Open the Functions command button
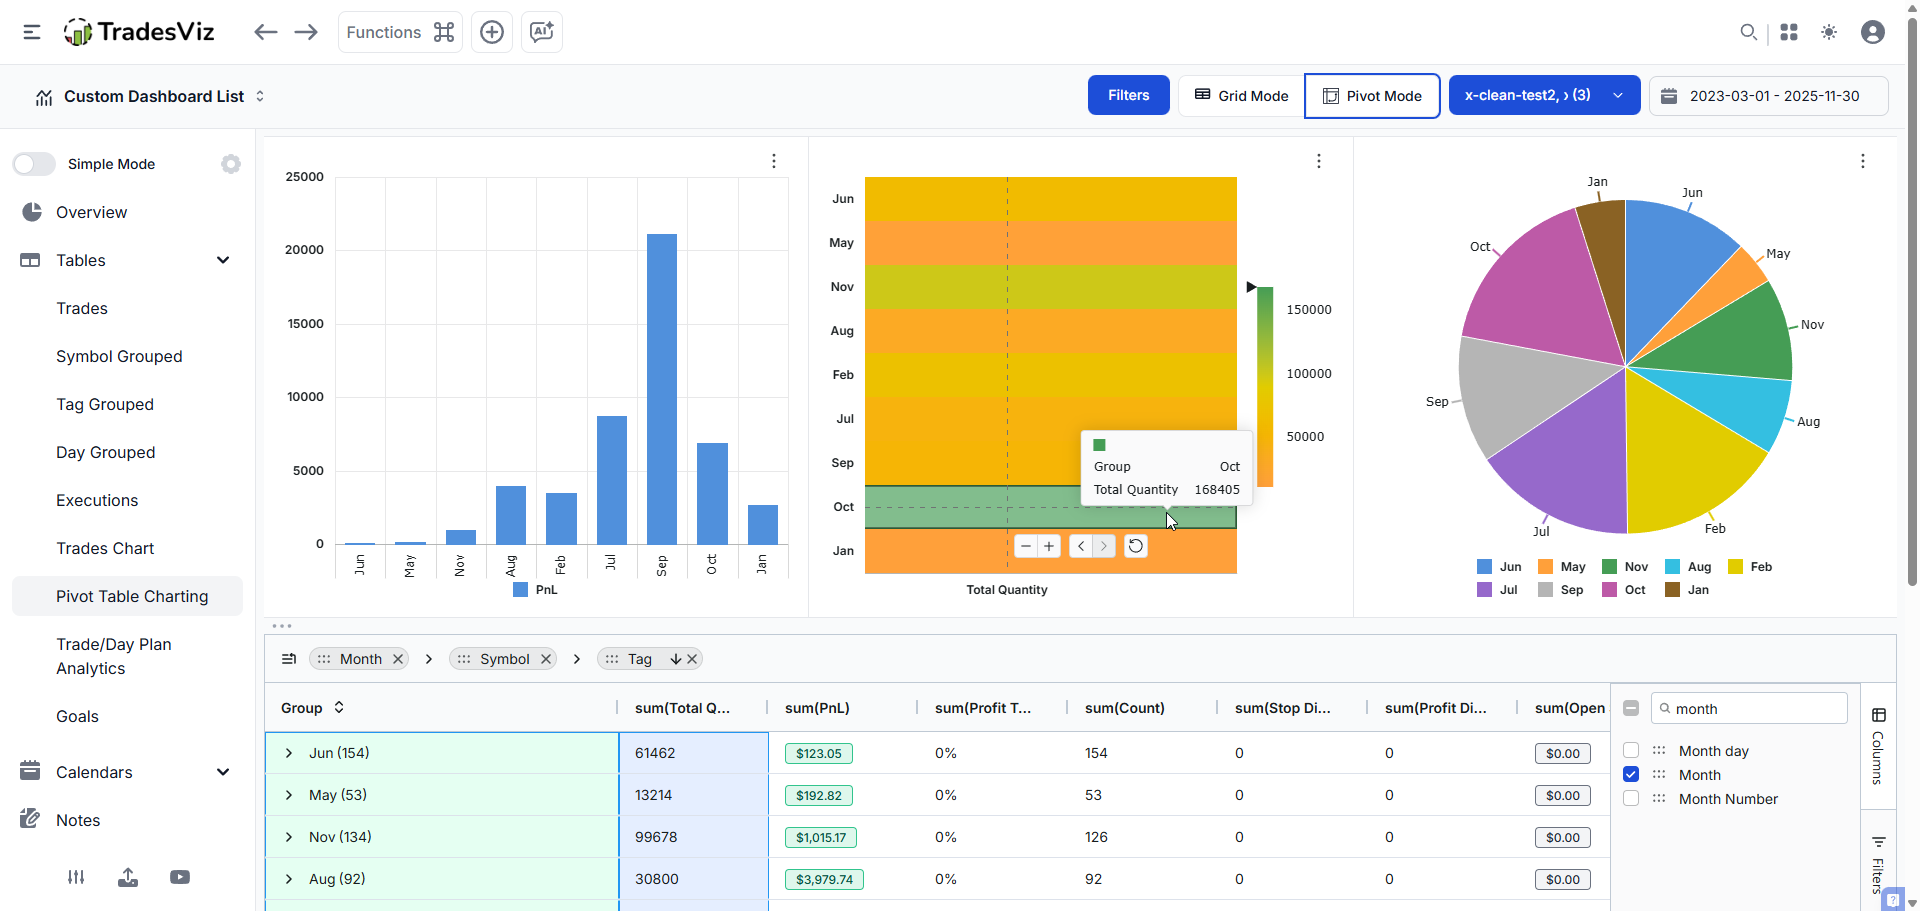The image size is (1920, 911). pos(400,32)
